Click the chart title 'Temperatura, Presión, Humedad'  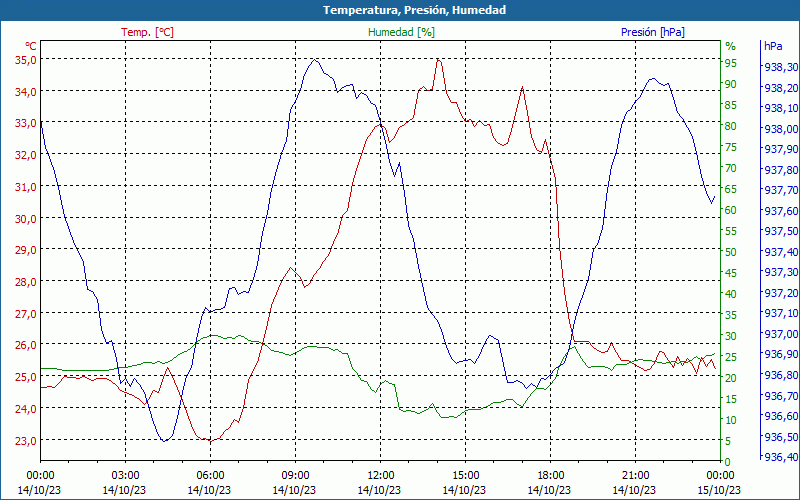coord(414,10)
